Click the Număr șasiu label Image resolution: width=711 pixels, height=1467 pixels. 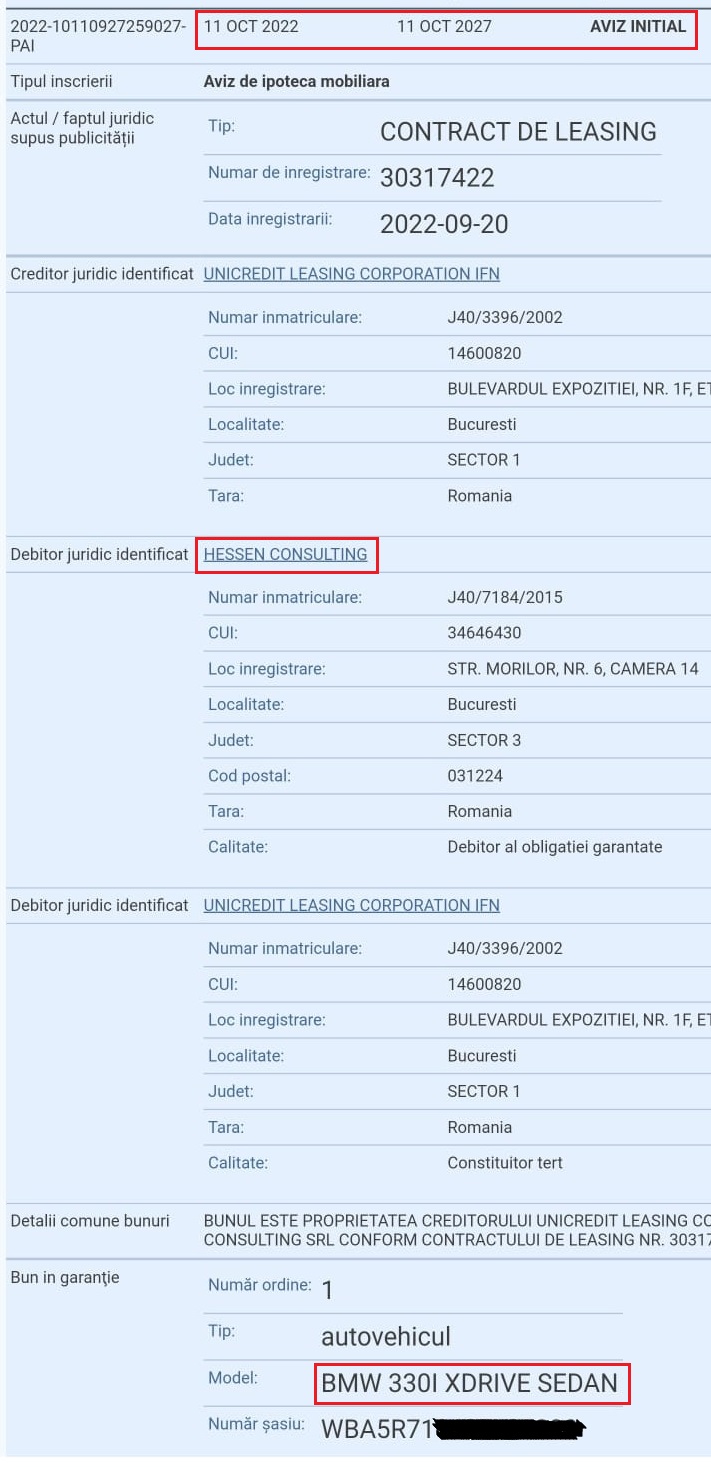[256, 1424]
